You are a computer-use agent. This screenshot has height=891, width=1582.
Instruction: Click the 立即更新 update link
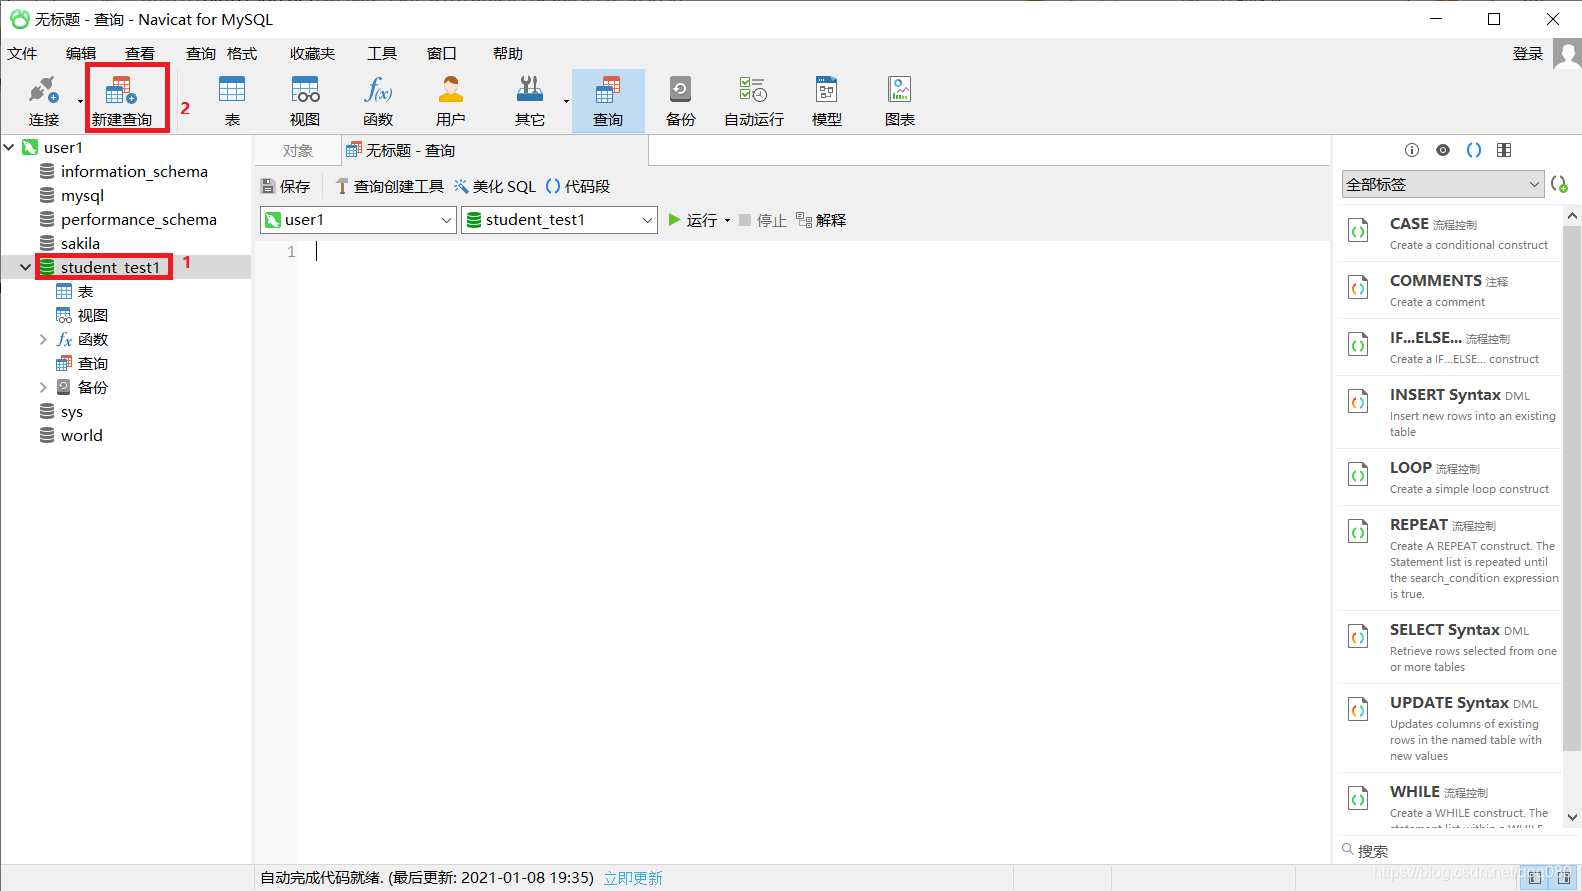tap(633, 878)
